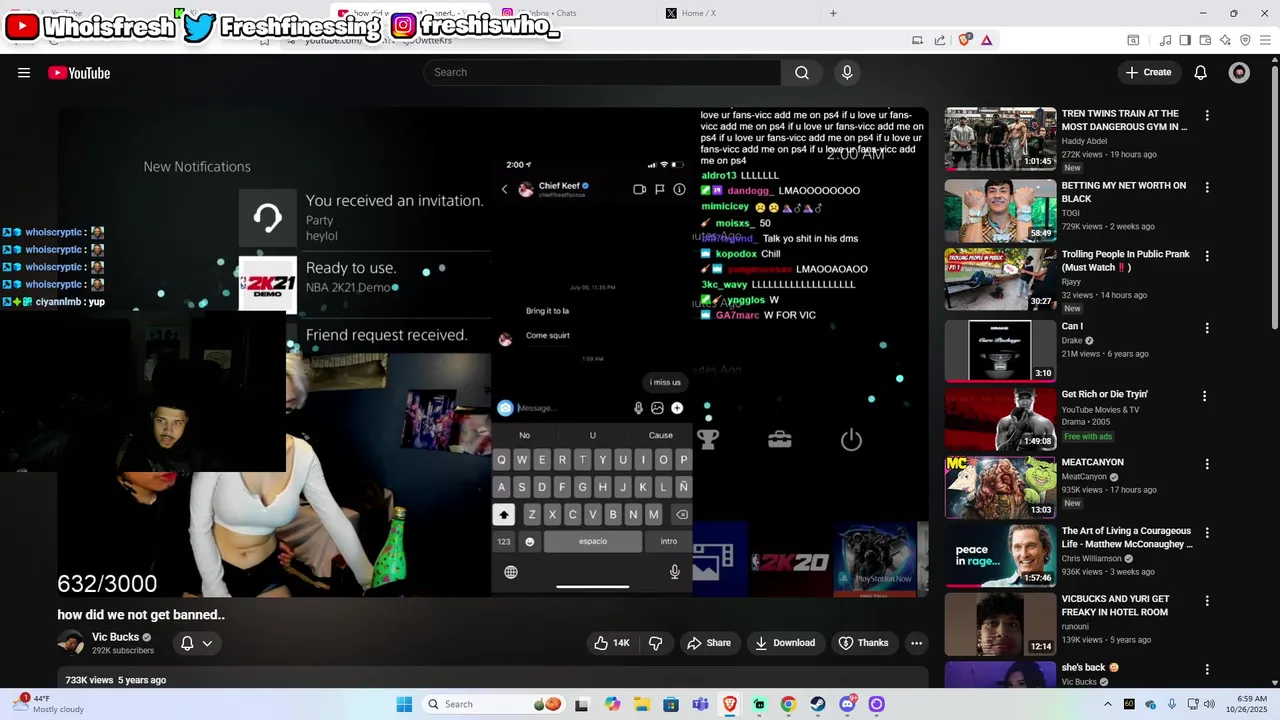
Task: Open Windows Start menu
Action: 404,704
